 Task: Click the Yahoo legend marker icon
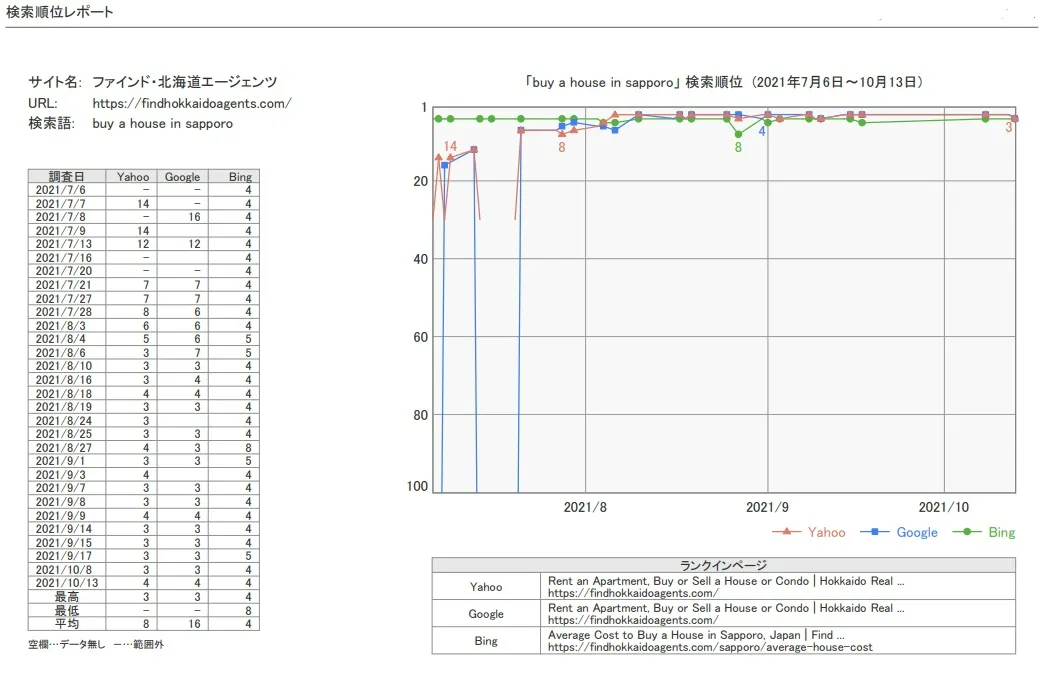(786, 532)
